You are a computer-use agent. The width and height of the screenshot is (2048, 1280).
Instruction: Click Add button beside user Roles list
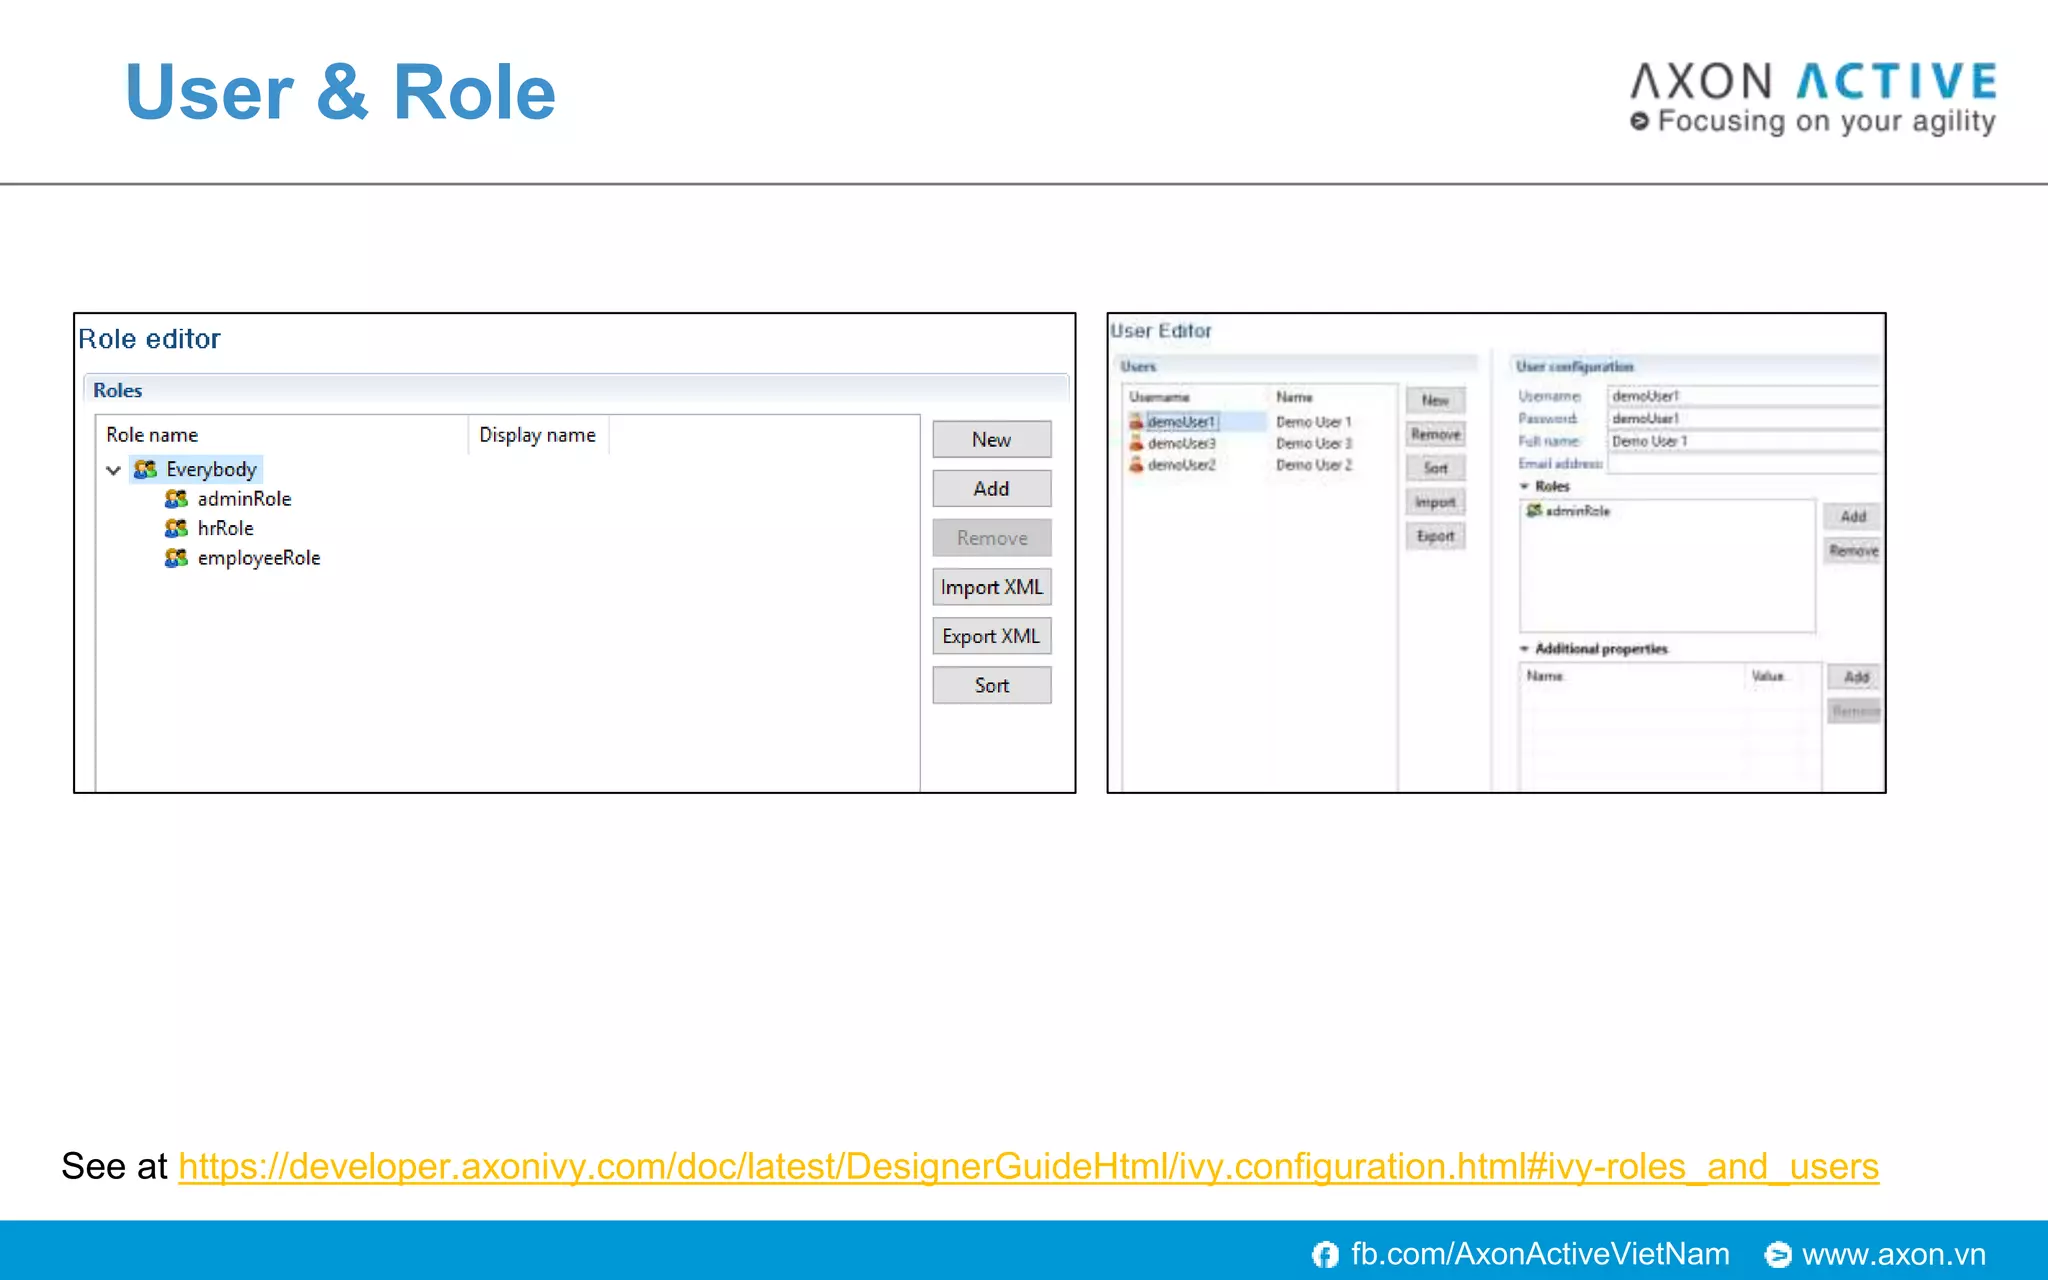(1853, 516)
